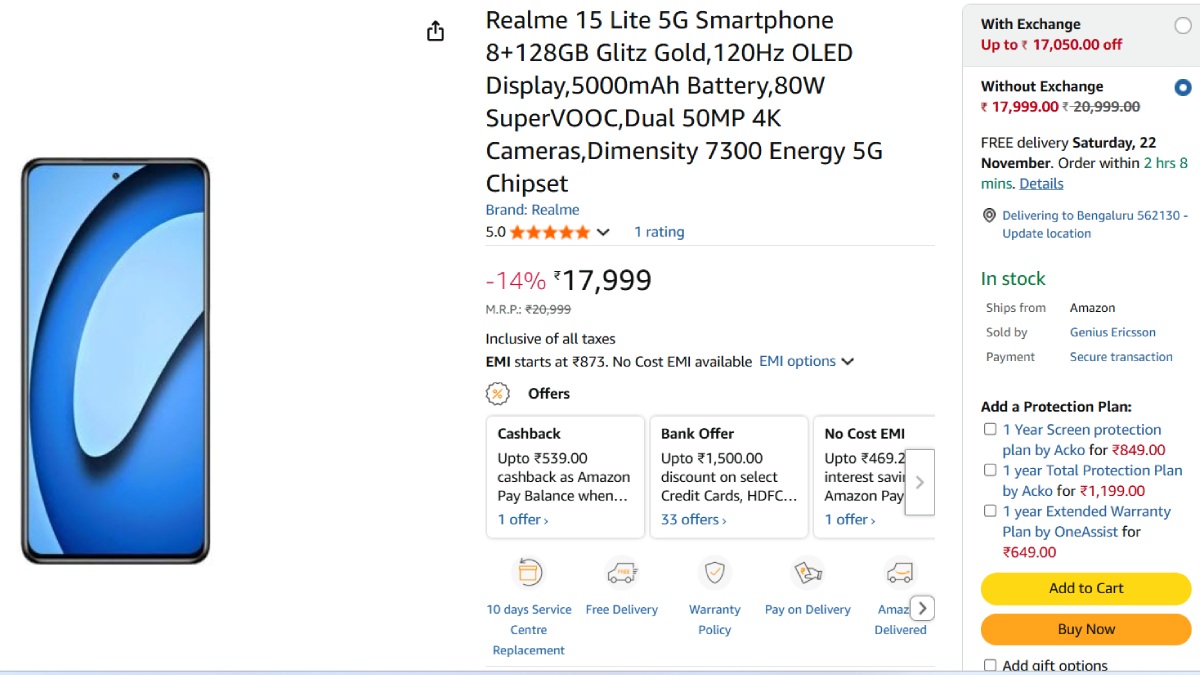This screenshot has width=1200, height=675.
Task: Click the Pay on Delivery icon
Action: 807,573
